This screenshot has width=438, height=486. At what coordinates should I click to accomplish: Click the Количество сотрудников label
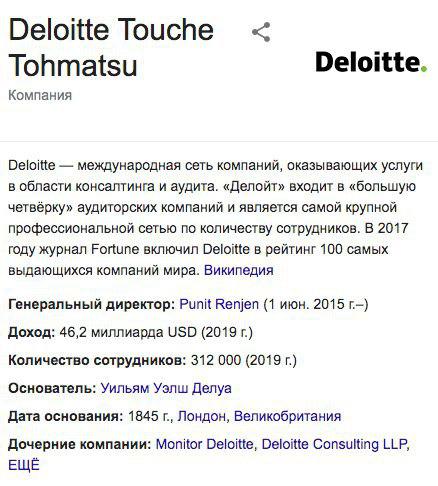tap(97, 360)
